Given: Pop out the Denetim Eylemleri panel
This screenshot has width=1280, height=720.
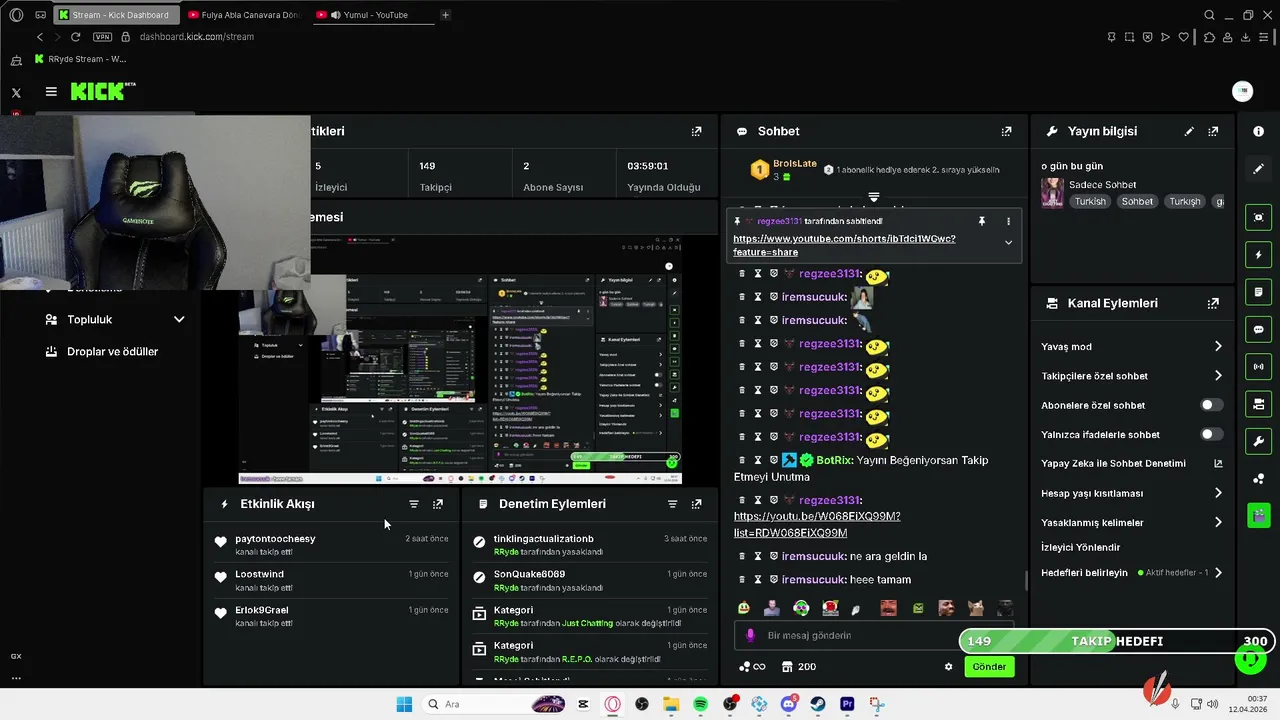Looking at the screenshot, I should click(x=696, y=504).
